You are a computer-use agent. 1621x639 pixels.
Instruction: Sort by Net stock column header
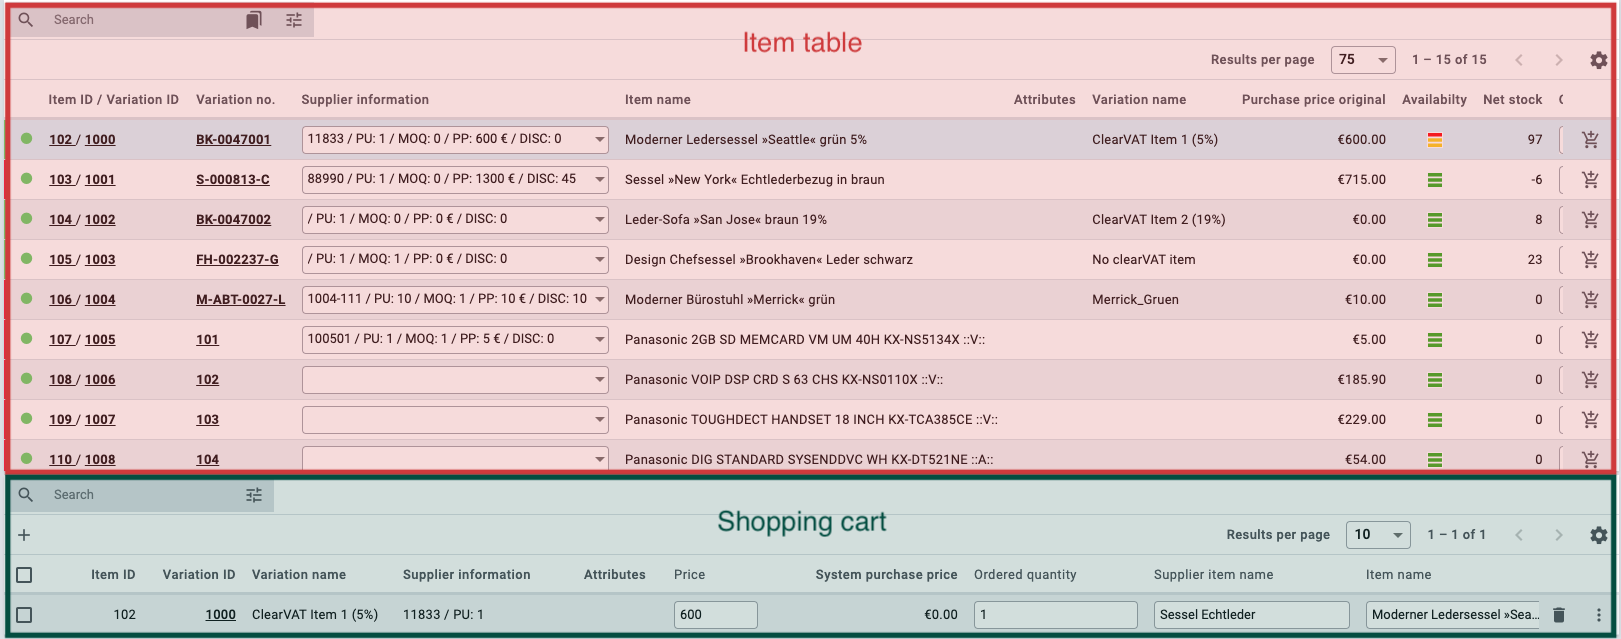[1512, 100]
